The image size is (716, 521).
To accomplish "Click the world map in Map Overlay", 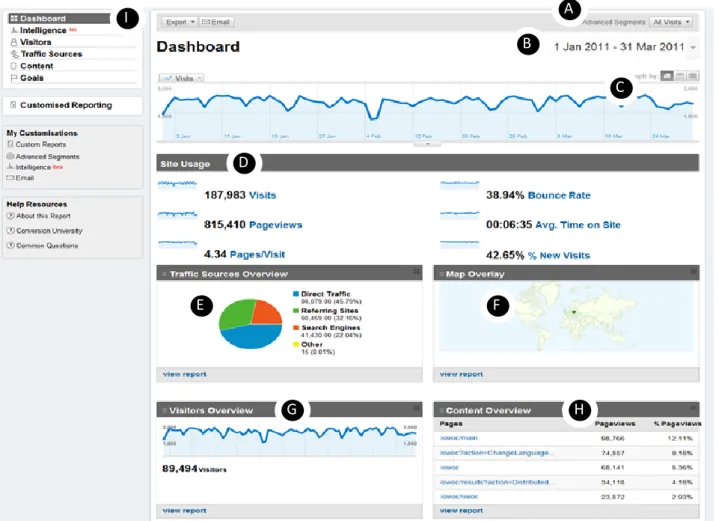I will tap(566, 316).
